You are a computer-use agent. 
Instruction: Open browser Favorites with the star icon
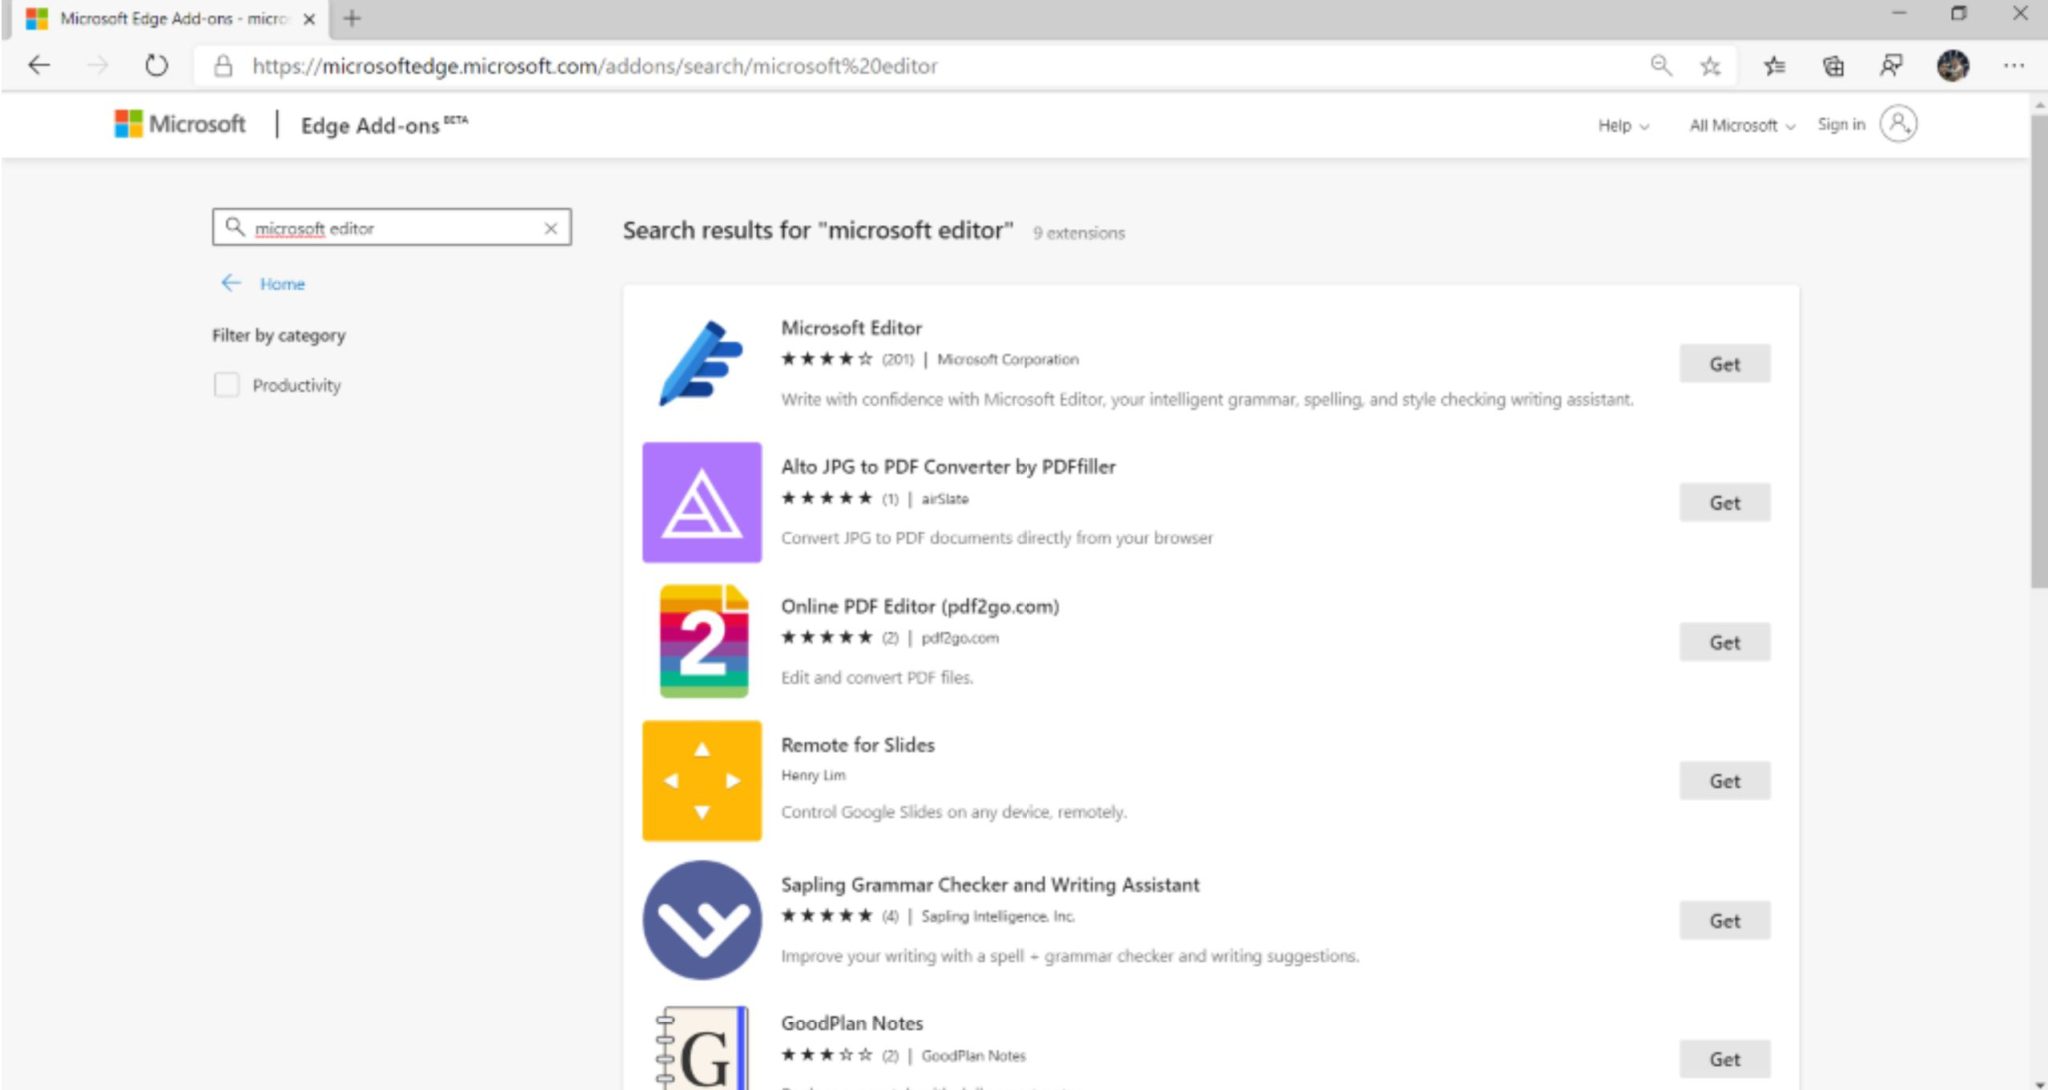[1713, 65]
